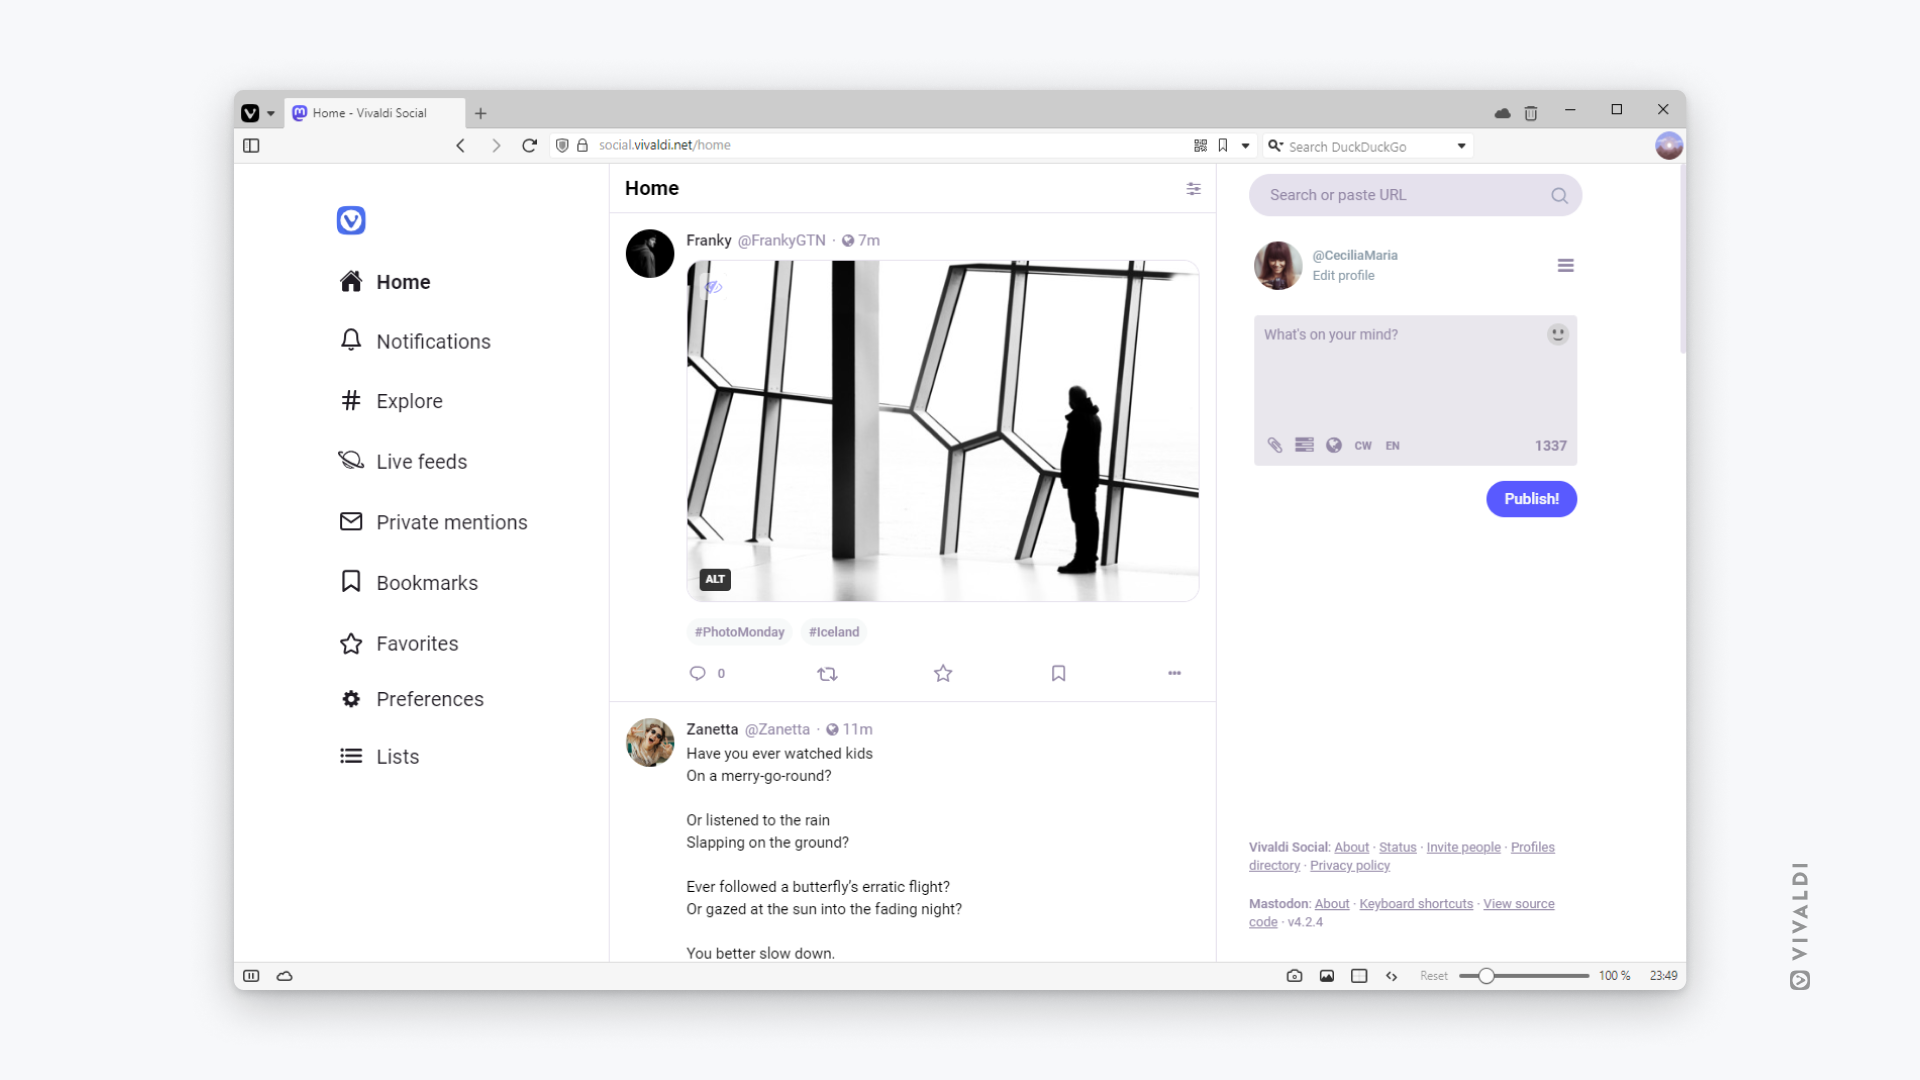Click the repost icon on Franky's post
Screen dimensions: 1920x1080
tap(827, 673)
